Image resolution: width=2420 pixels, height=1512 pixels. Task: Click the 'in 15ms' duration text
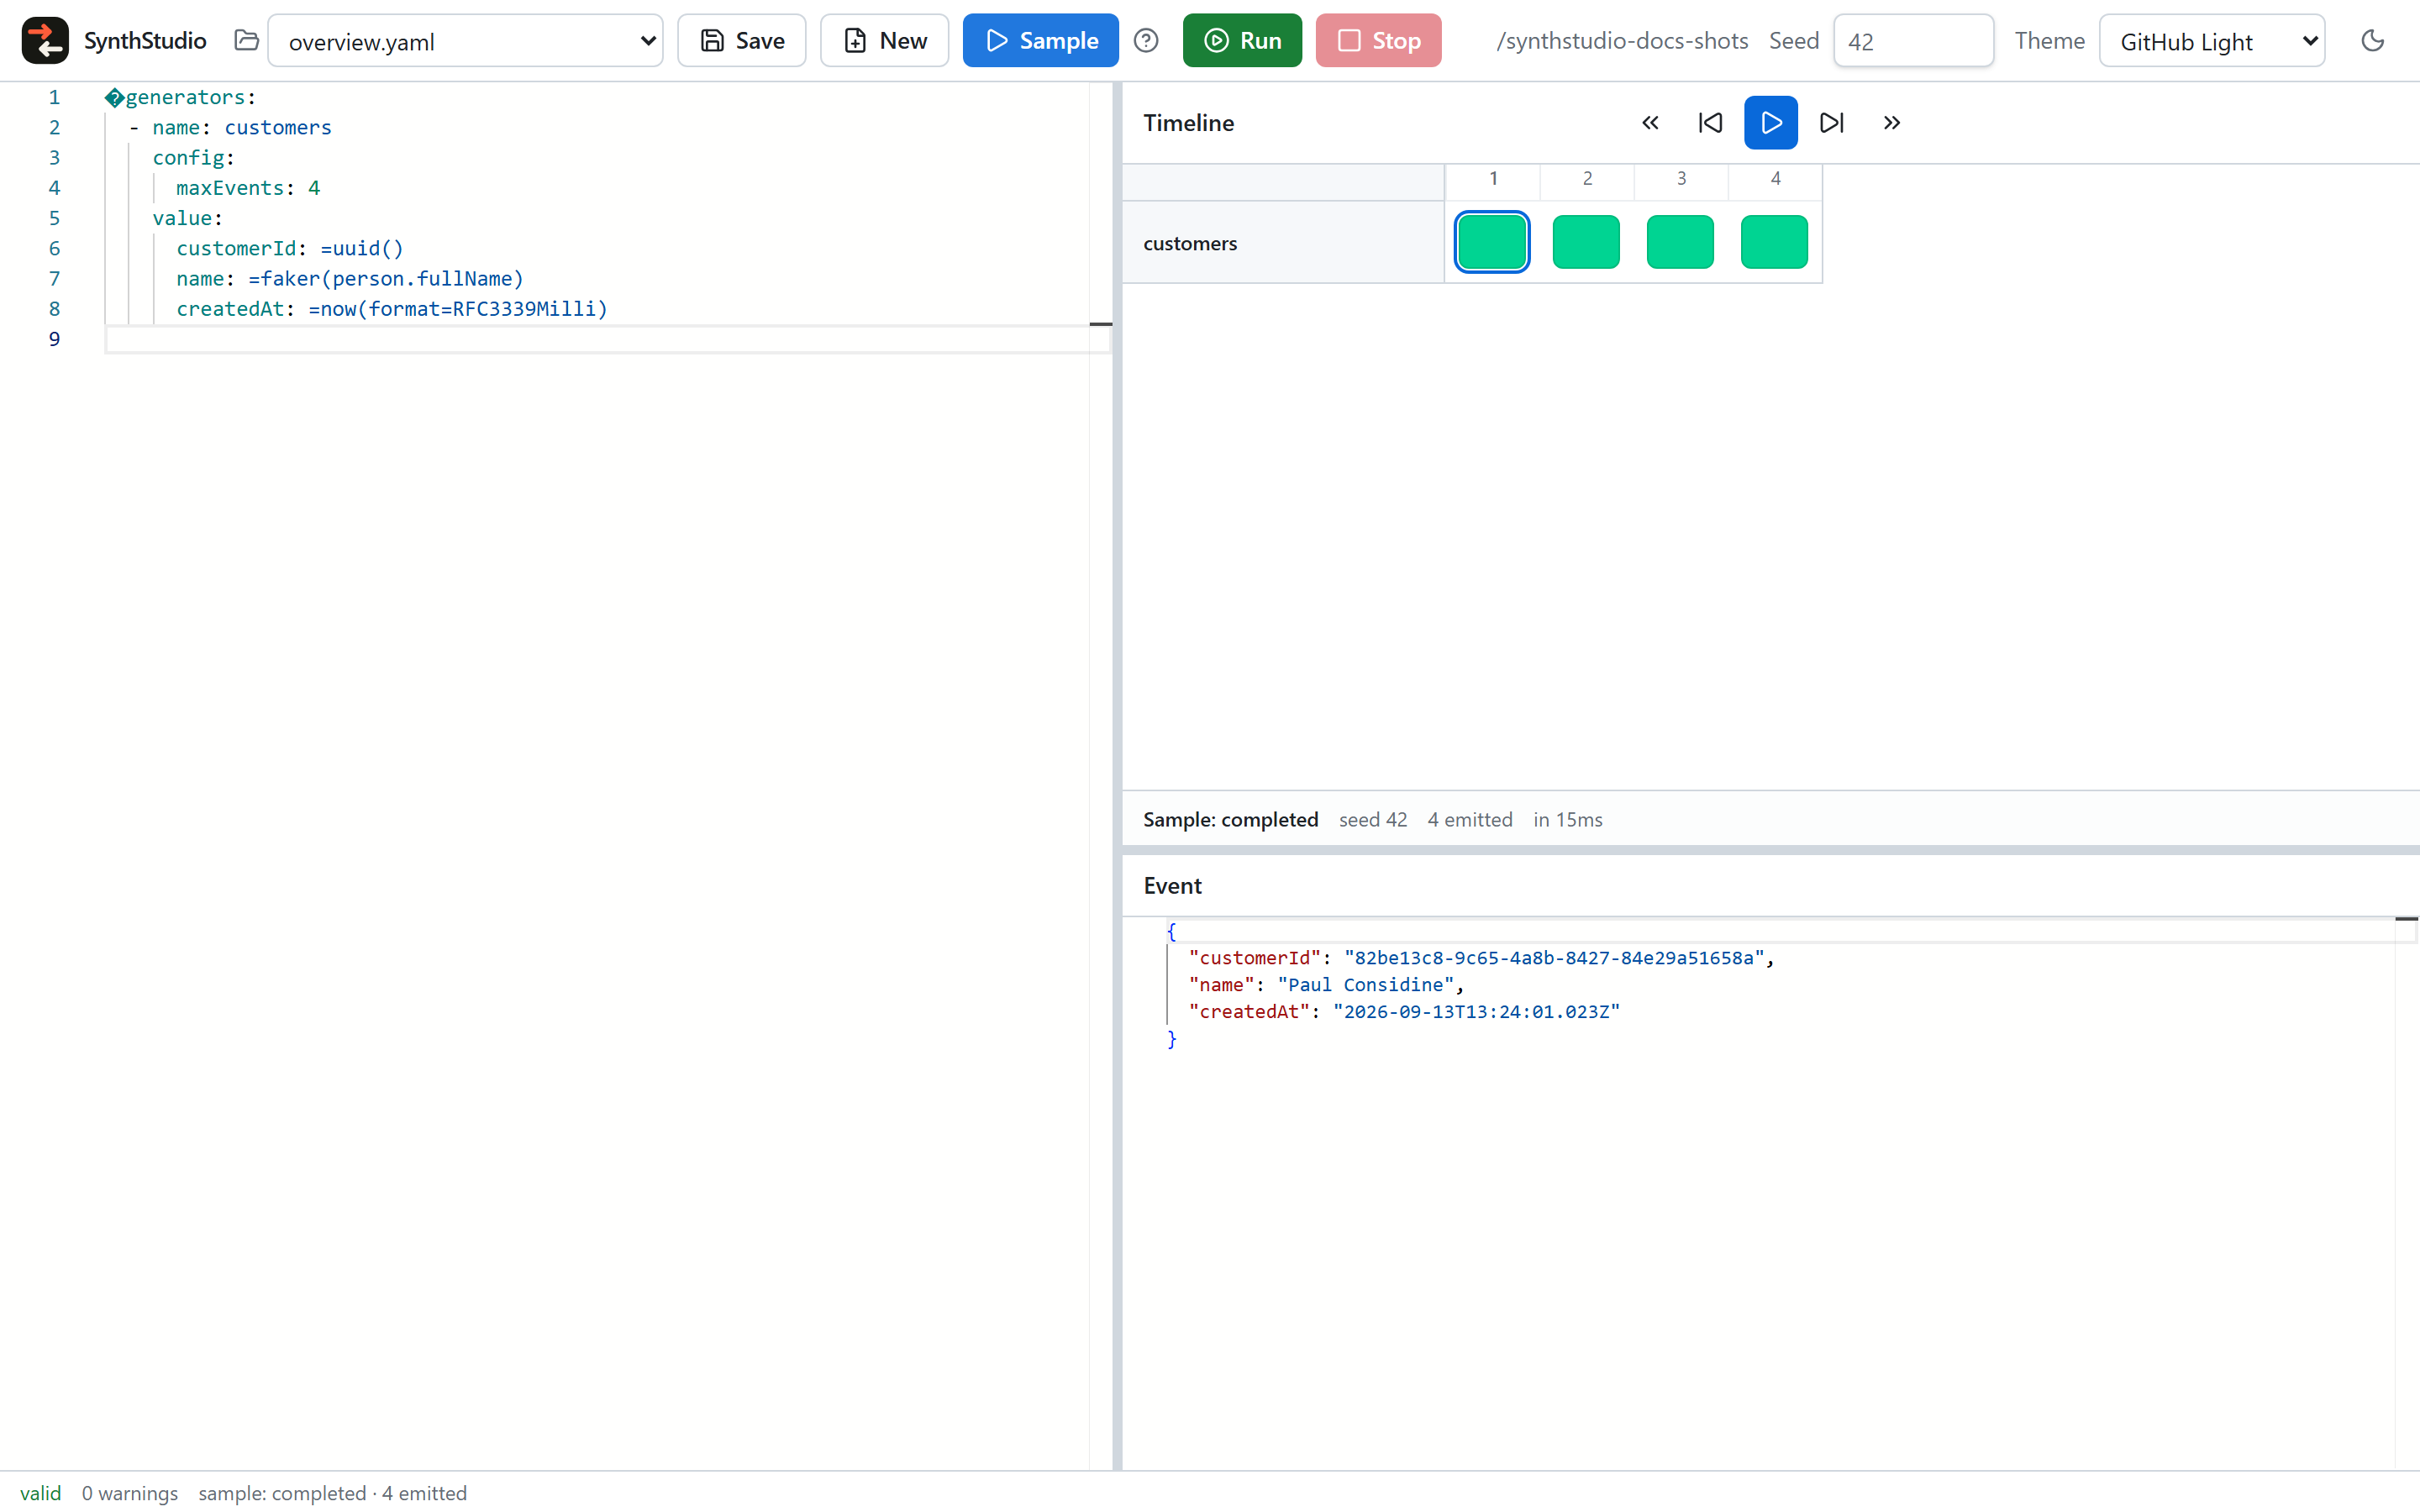point(1568,819)
